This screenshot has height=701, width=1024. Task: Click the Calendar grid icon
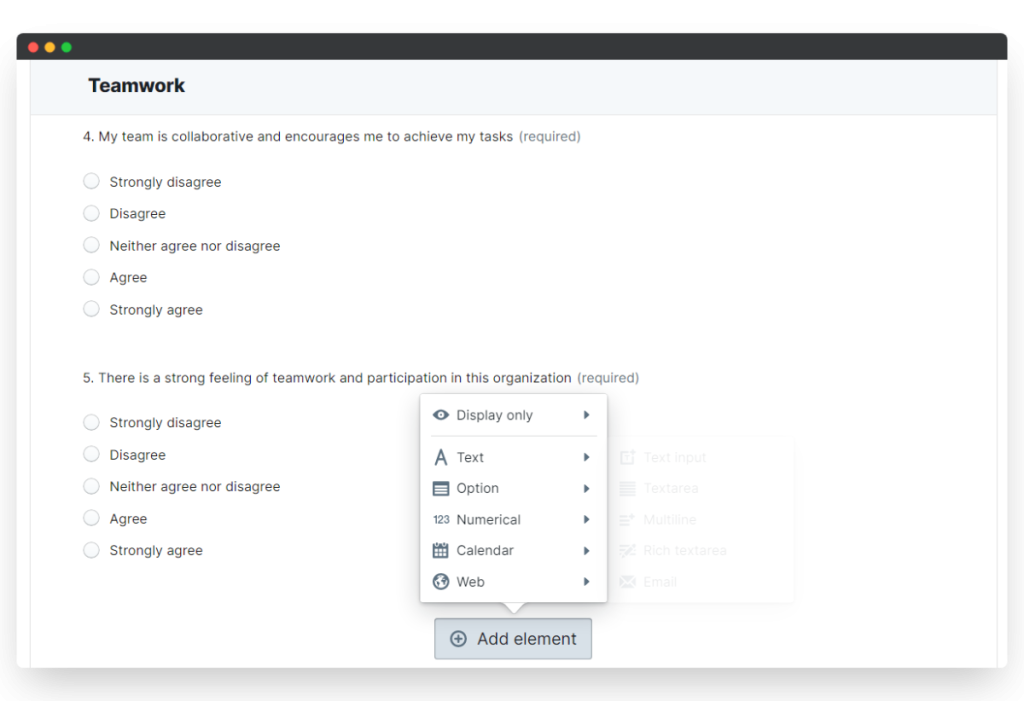(441, 551)
